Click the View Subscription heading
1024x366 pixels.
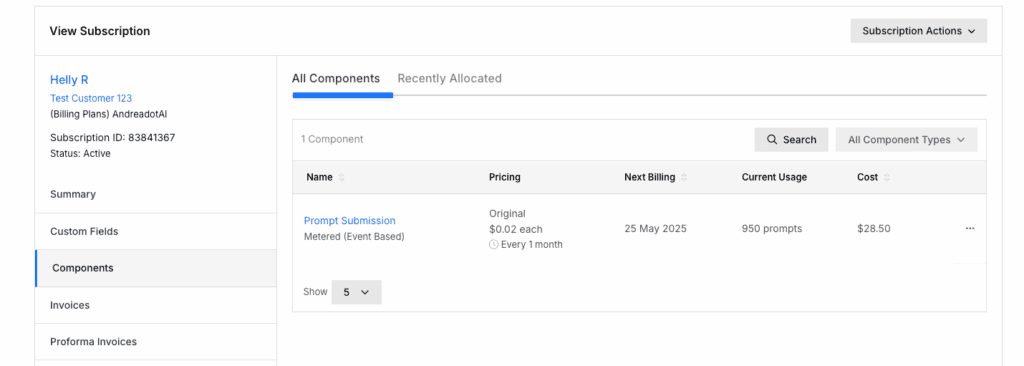[99, 31]
